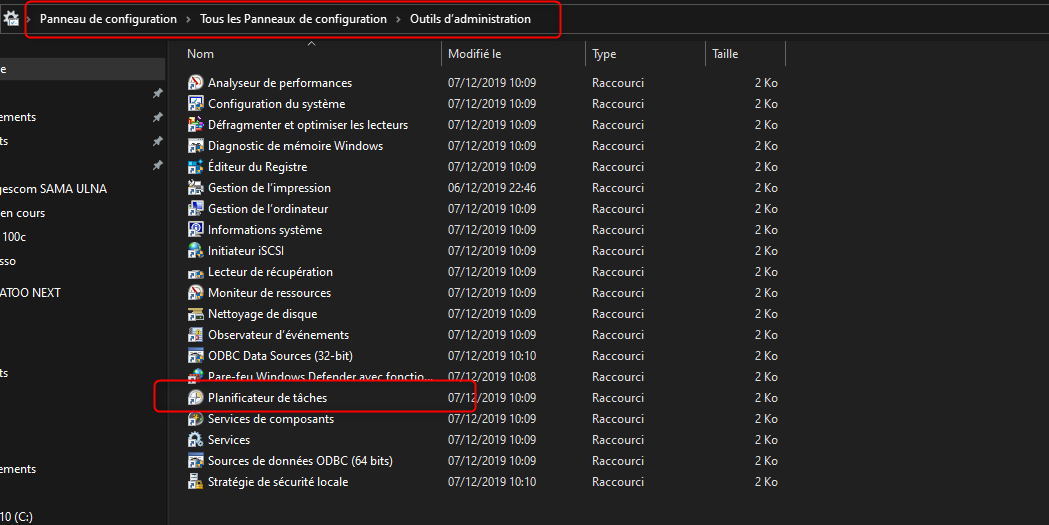
Task: Click the Planificateur de tâches icon
Action: coord(195,398)
